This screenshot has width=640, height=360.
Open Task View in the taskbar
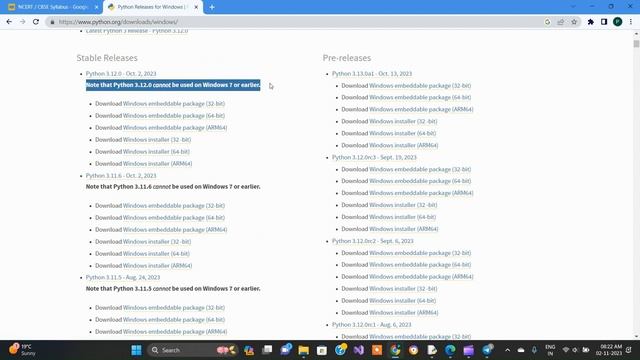pos(267,350)
